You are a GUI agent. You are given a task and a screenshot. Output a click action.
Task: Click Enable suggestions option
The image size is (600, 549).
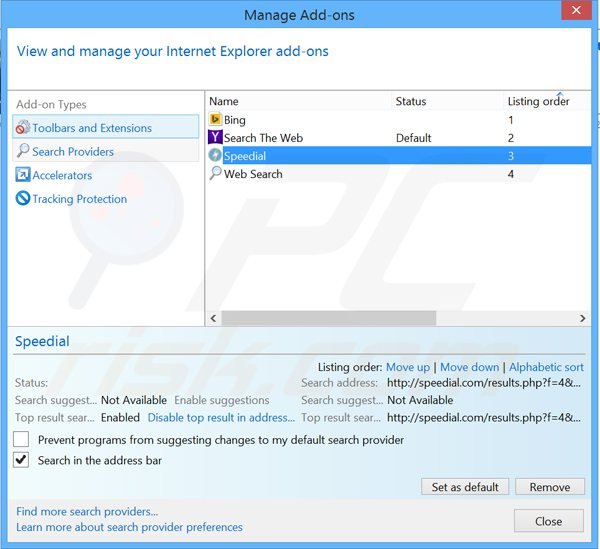point(222,400)
